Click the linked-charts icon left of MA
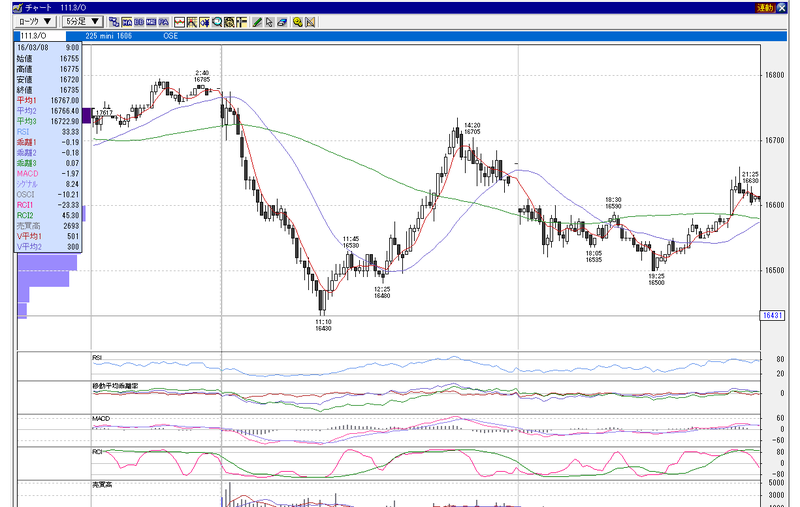 click(x=114, y=22)
